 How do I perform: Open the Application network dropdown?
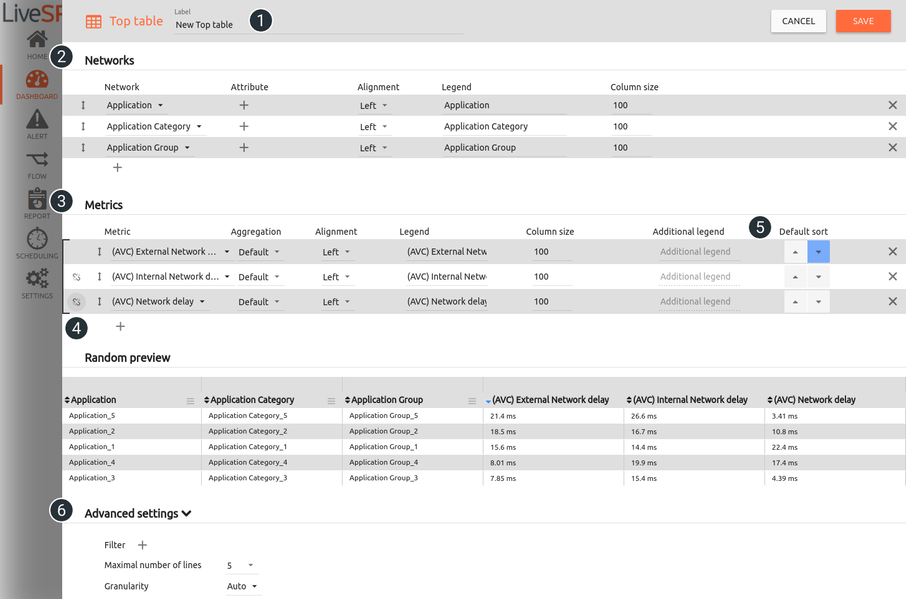[x=135, y=105]
